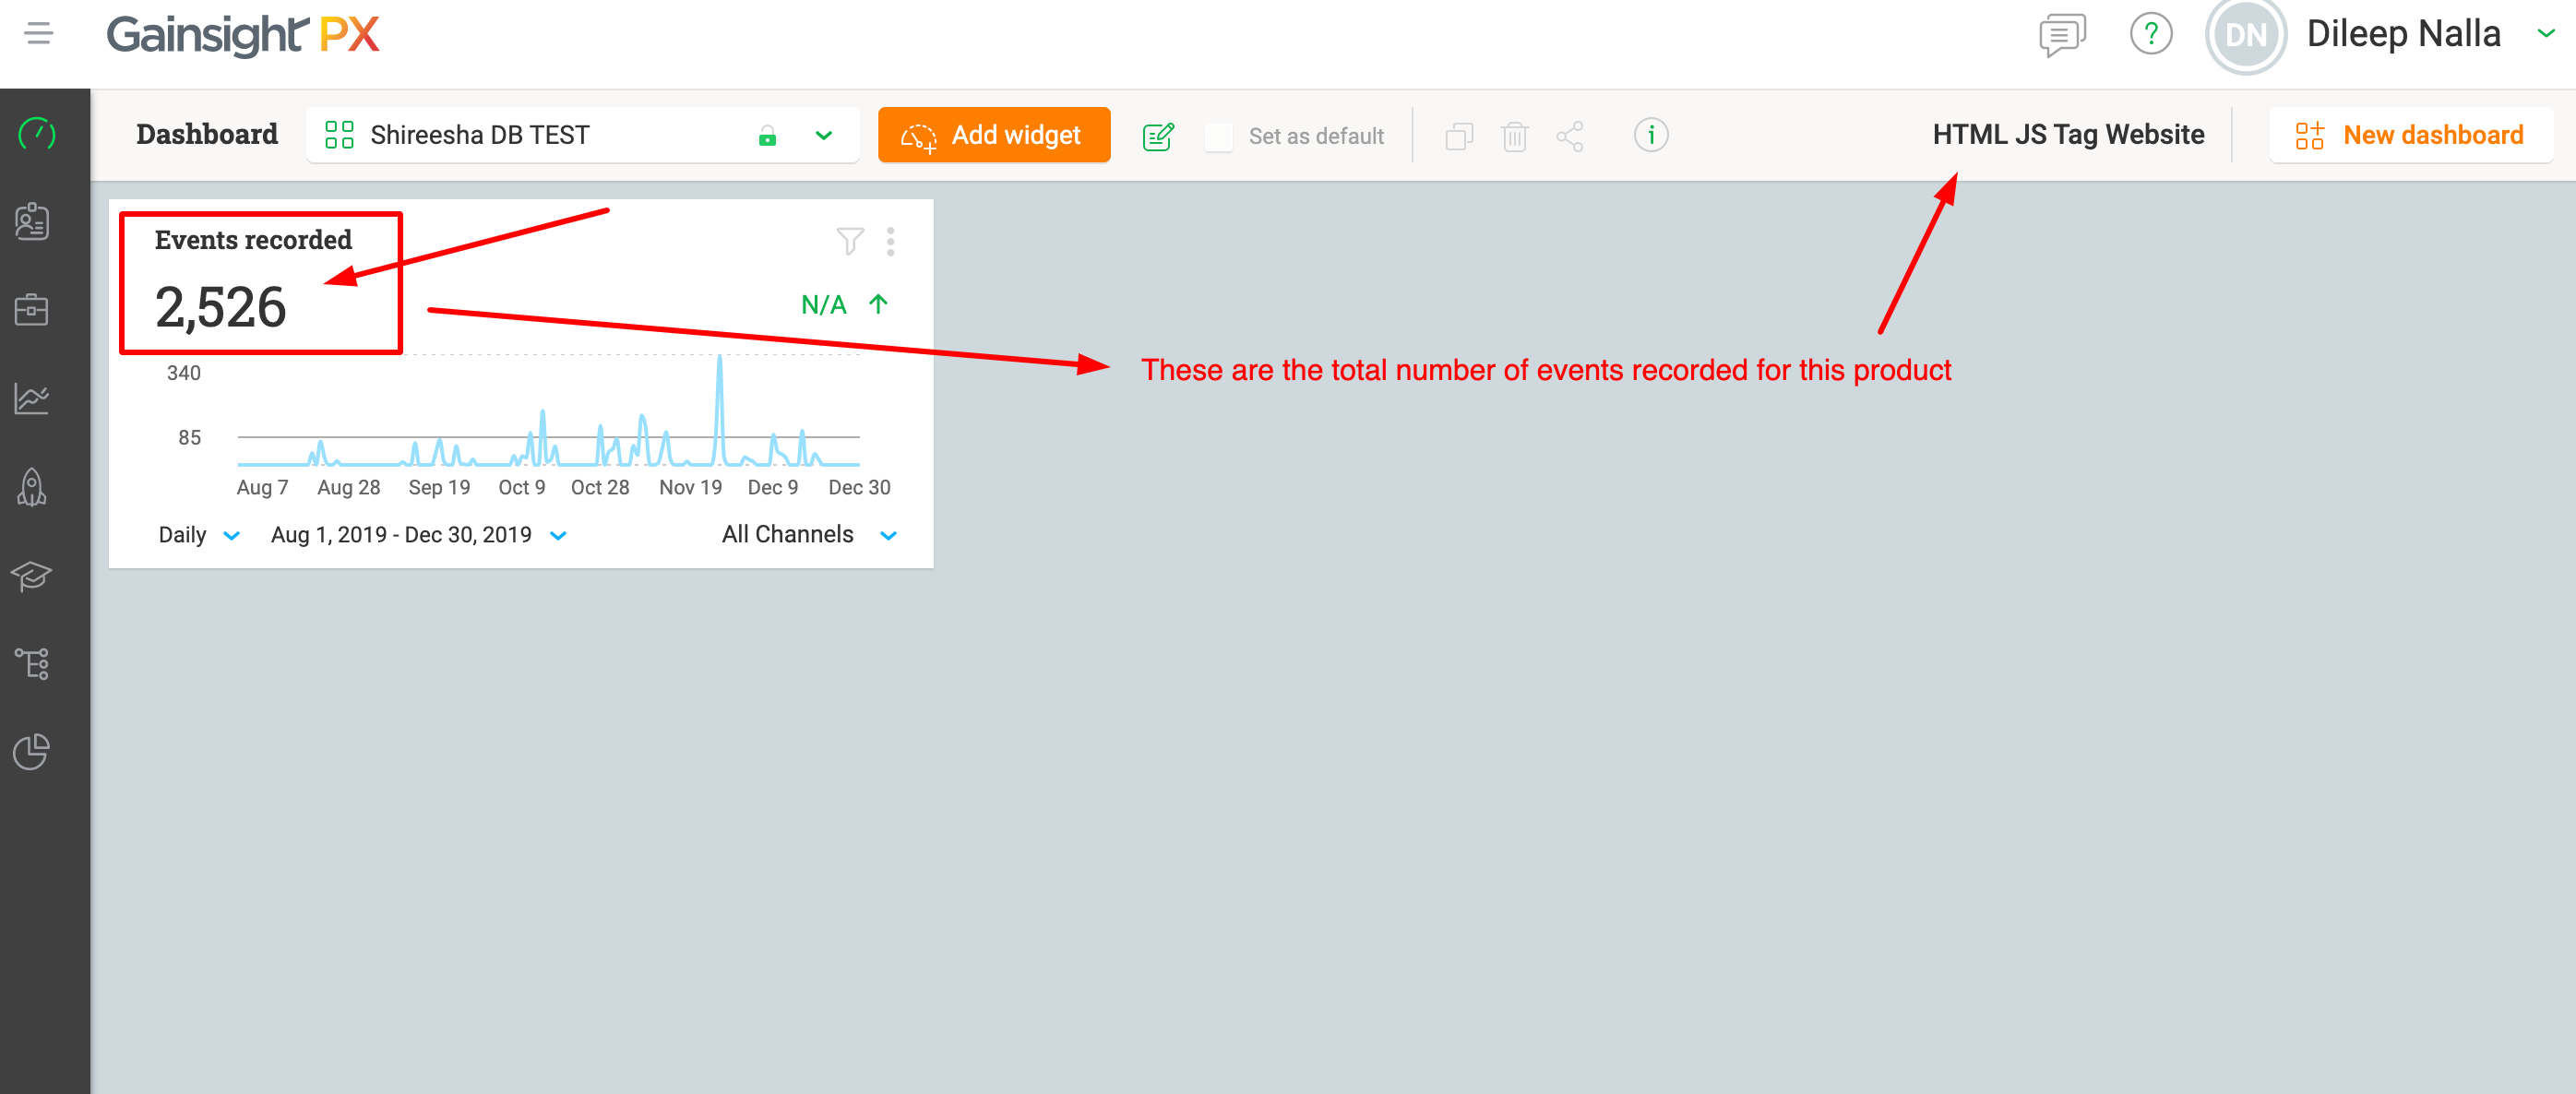Click the Dileep Nalla user name

click(2403, 34)
